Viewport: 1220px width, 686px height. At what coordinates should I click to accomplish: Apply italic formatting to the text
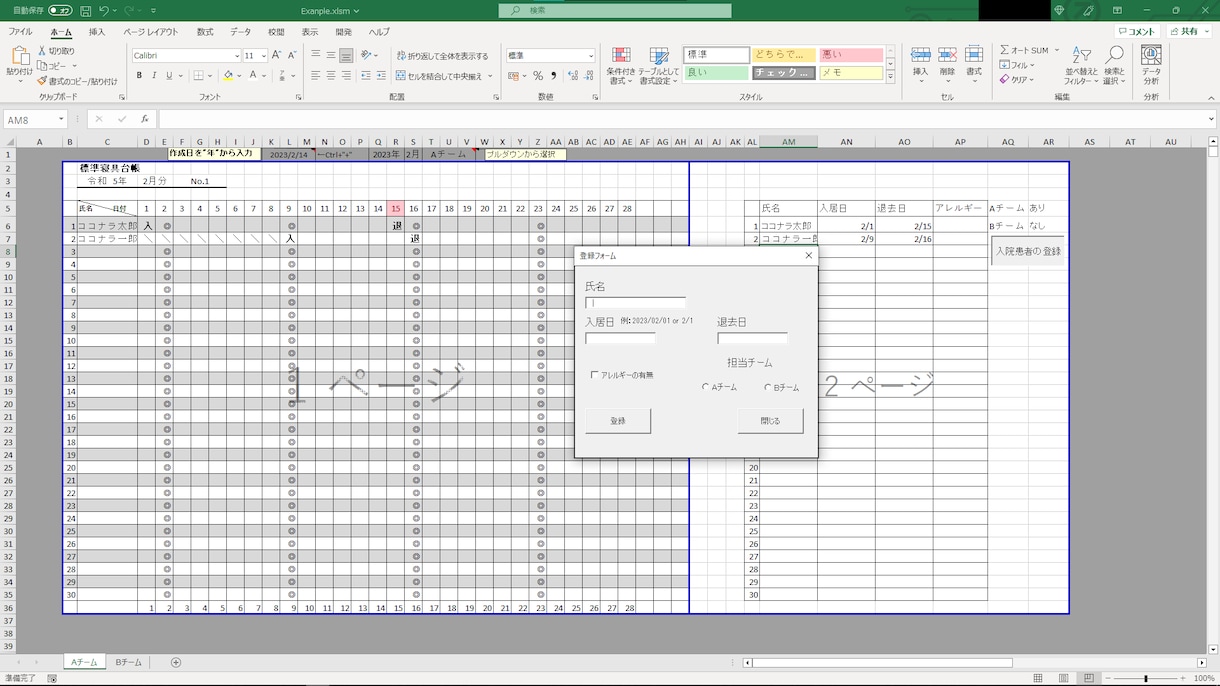click(154, 76)
